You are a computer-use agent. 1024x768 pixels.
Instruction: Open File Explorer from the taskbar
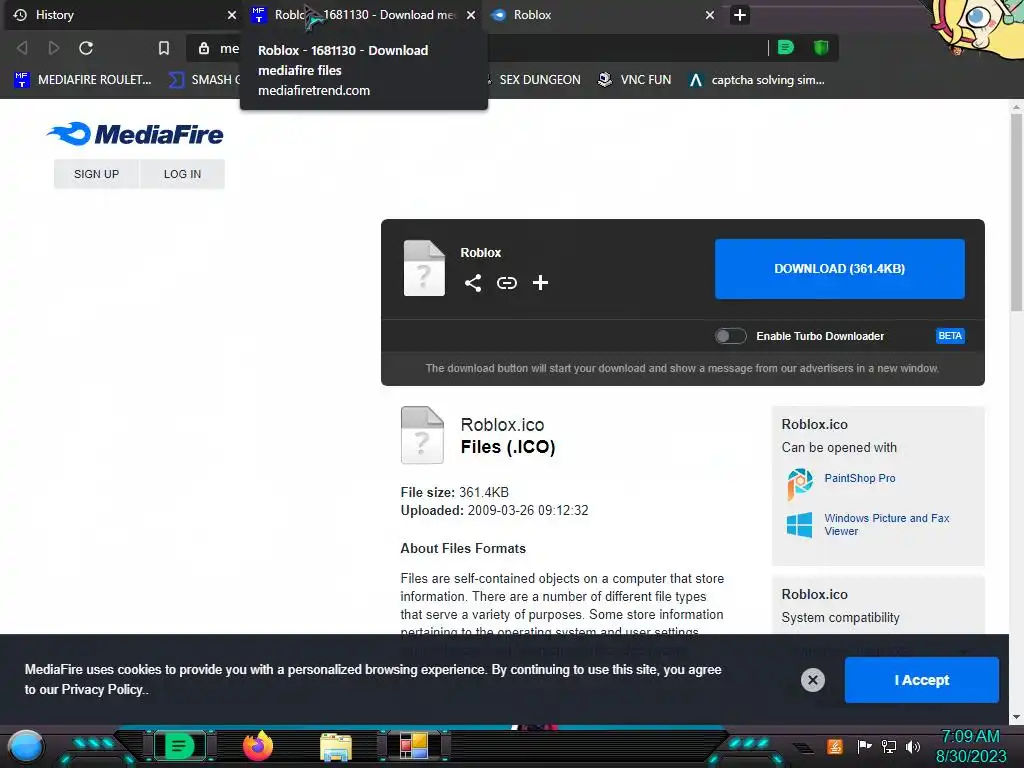[x=336, y=747]
